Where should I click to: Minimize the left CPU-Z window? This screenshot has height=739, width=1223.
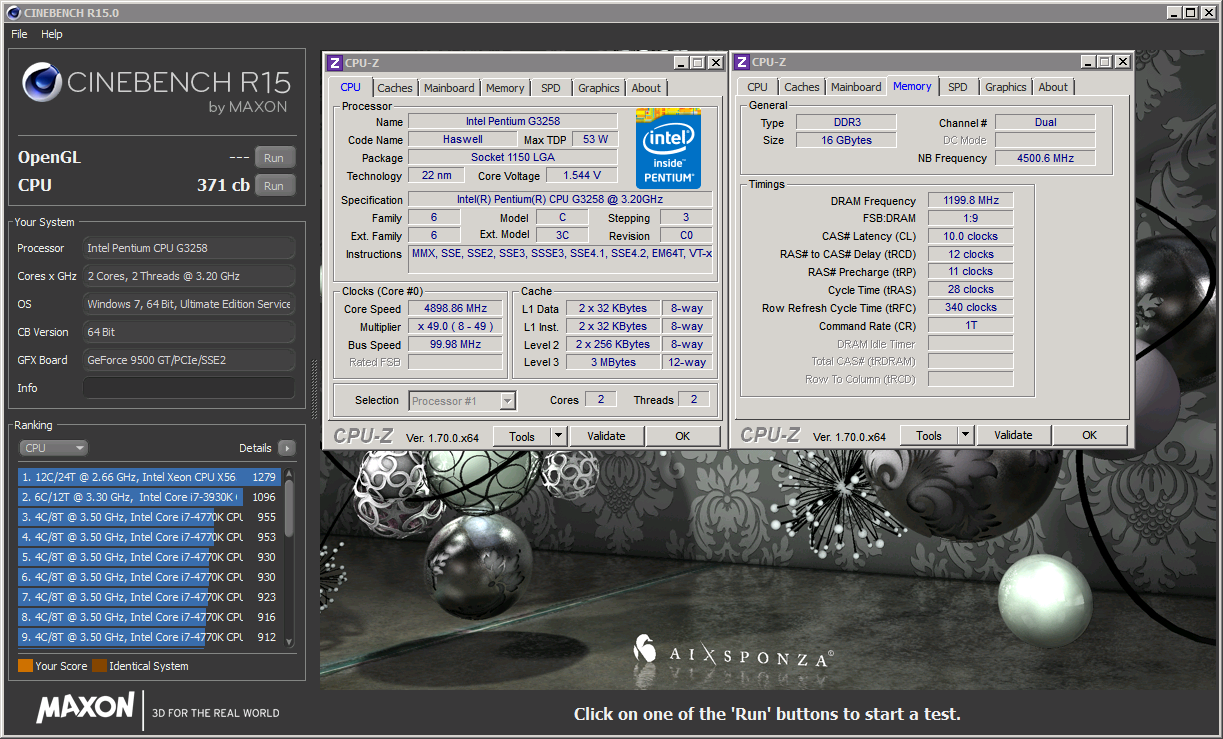coord(680,62)
